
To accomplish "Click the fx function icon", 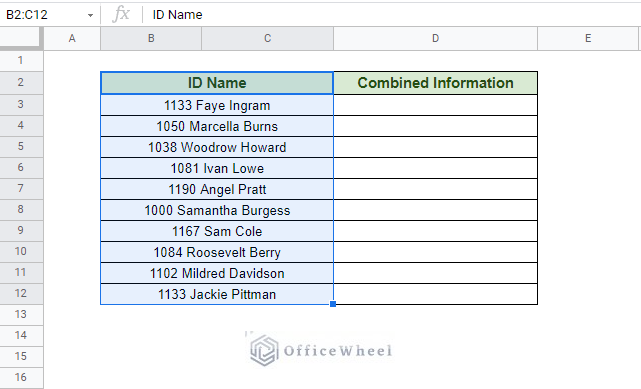I will [x=121, y=14].
